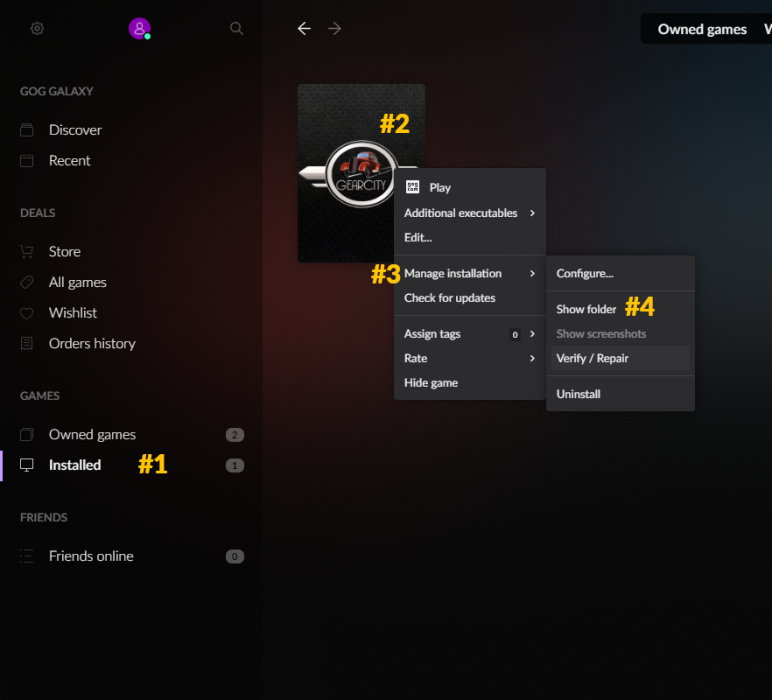Click the forward navigation arrow

335,29
